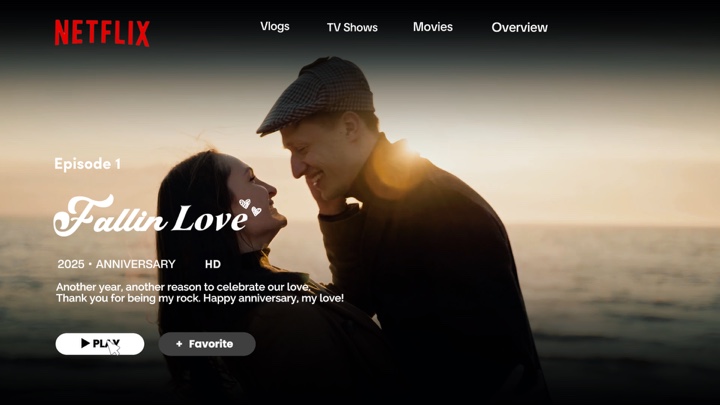
Task: Add the show with the Favorite button
Action: tap(207, 344)
